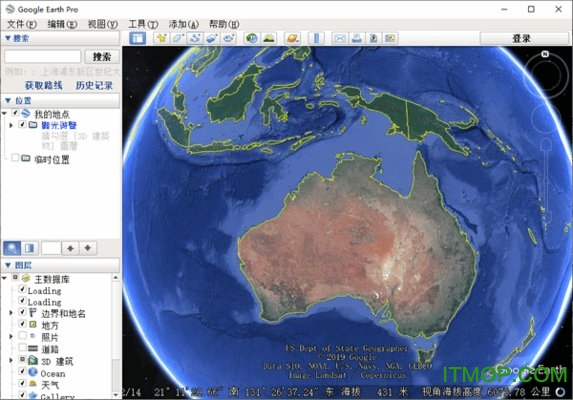Click the print toolbar icon

[357, 38]
